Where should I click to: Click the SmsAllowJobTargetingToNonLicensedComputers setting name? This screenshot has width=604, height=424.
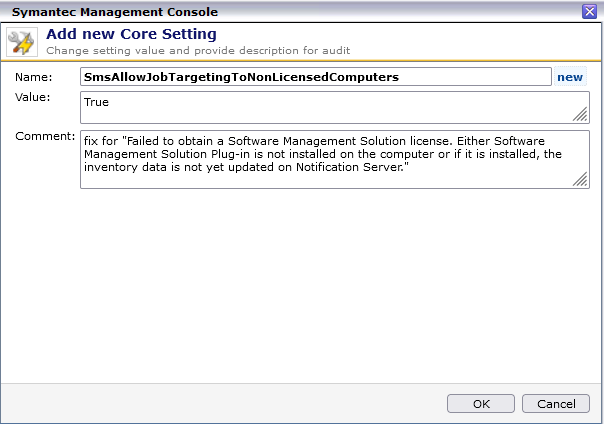click(241, 77)
